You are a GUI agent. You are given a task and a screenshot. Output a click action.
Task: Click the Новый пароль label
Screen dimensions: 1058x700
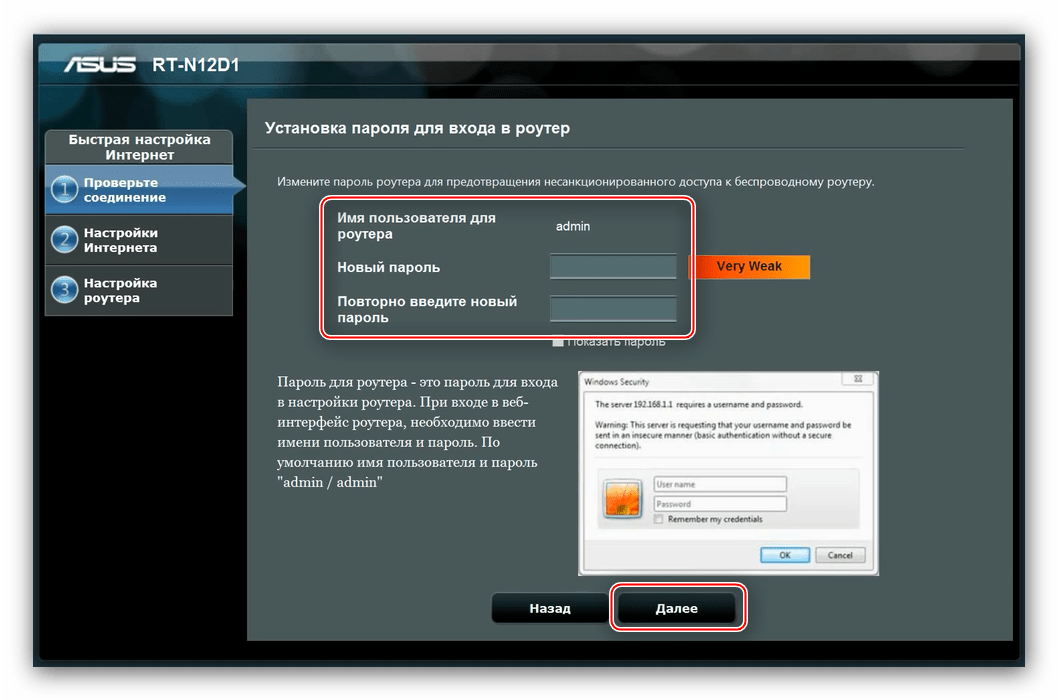389,267
